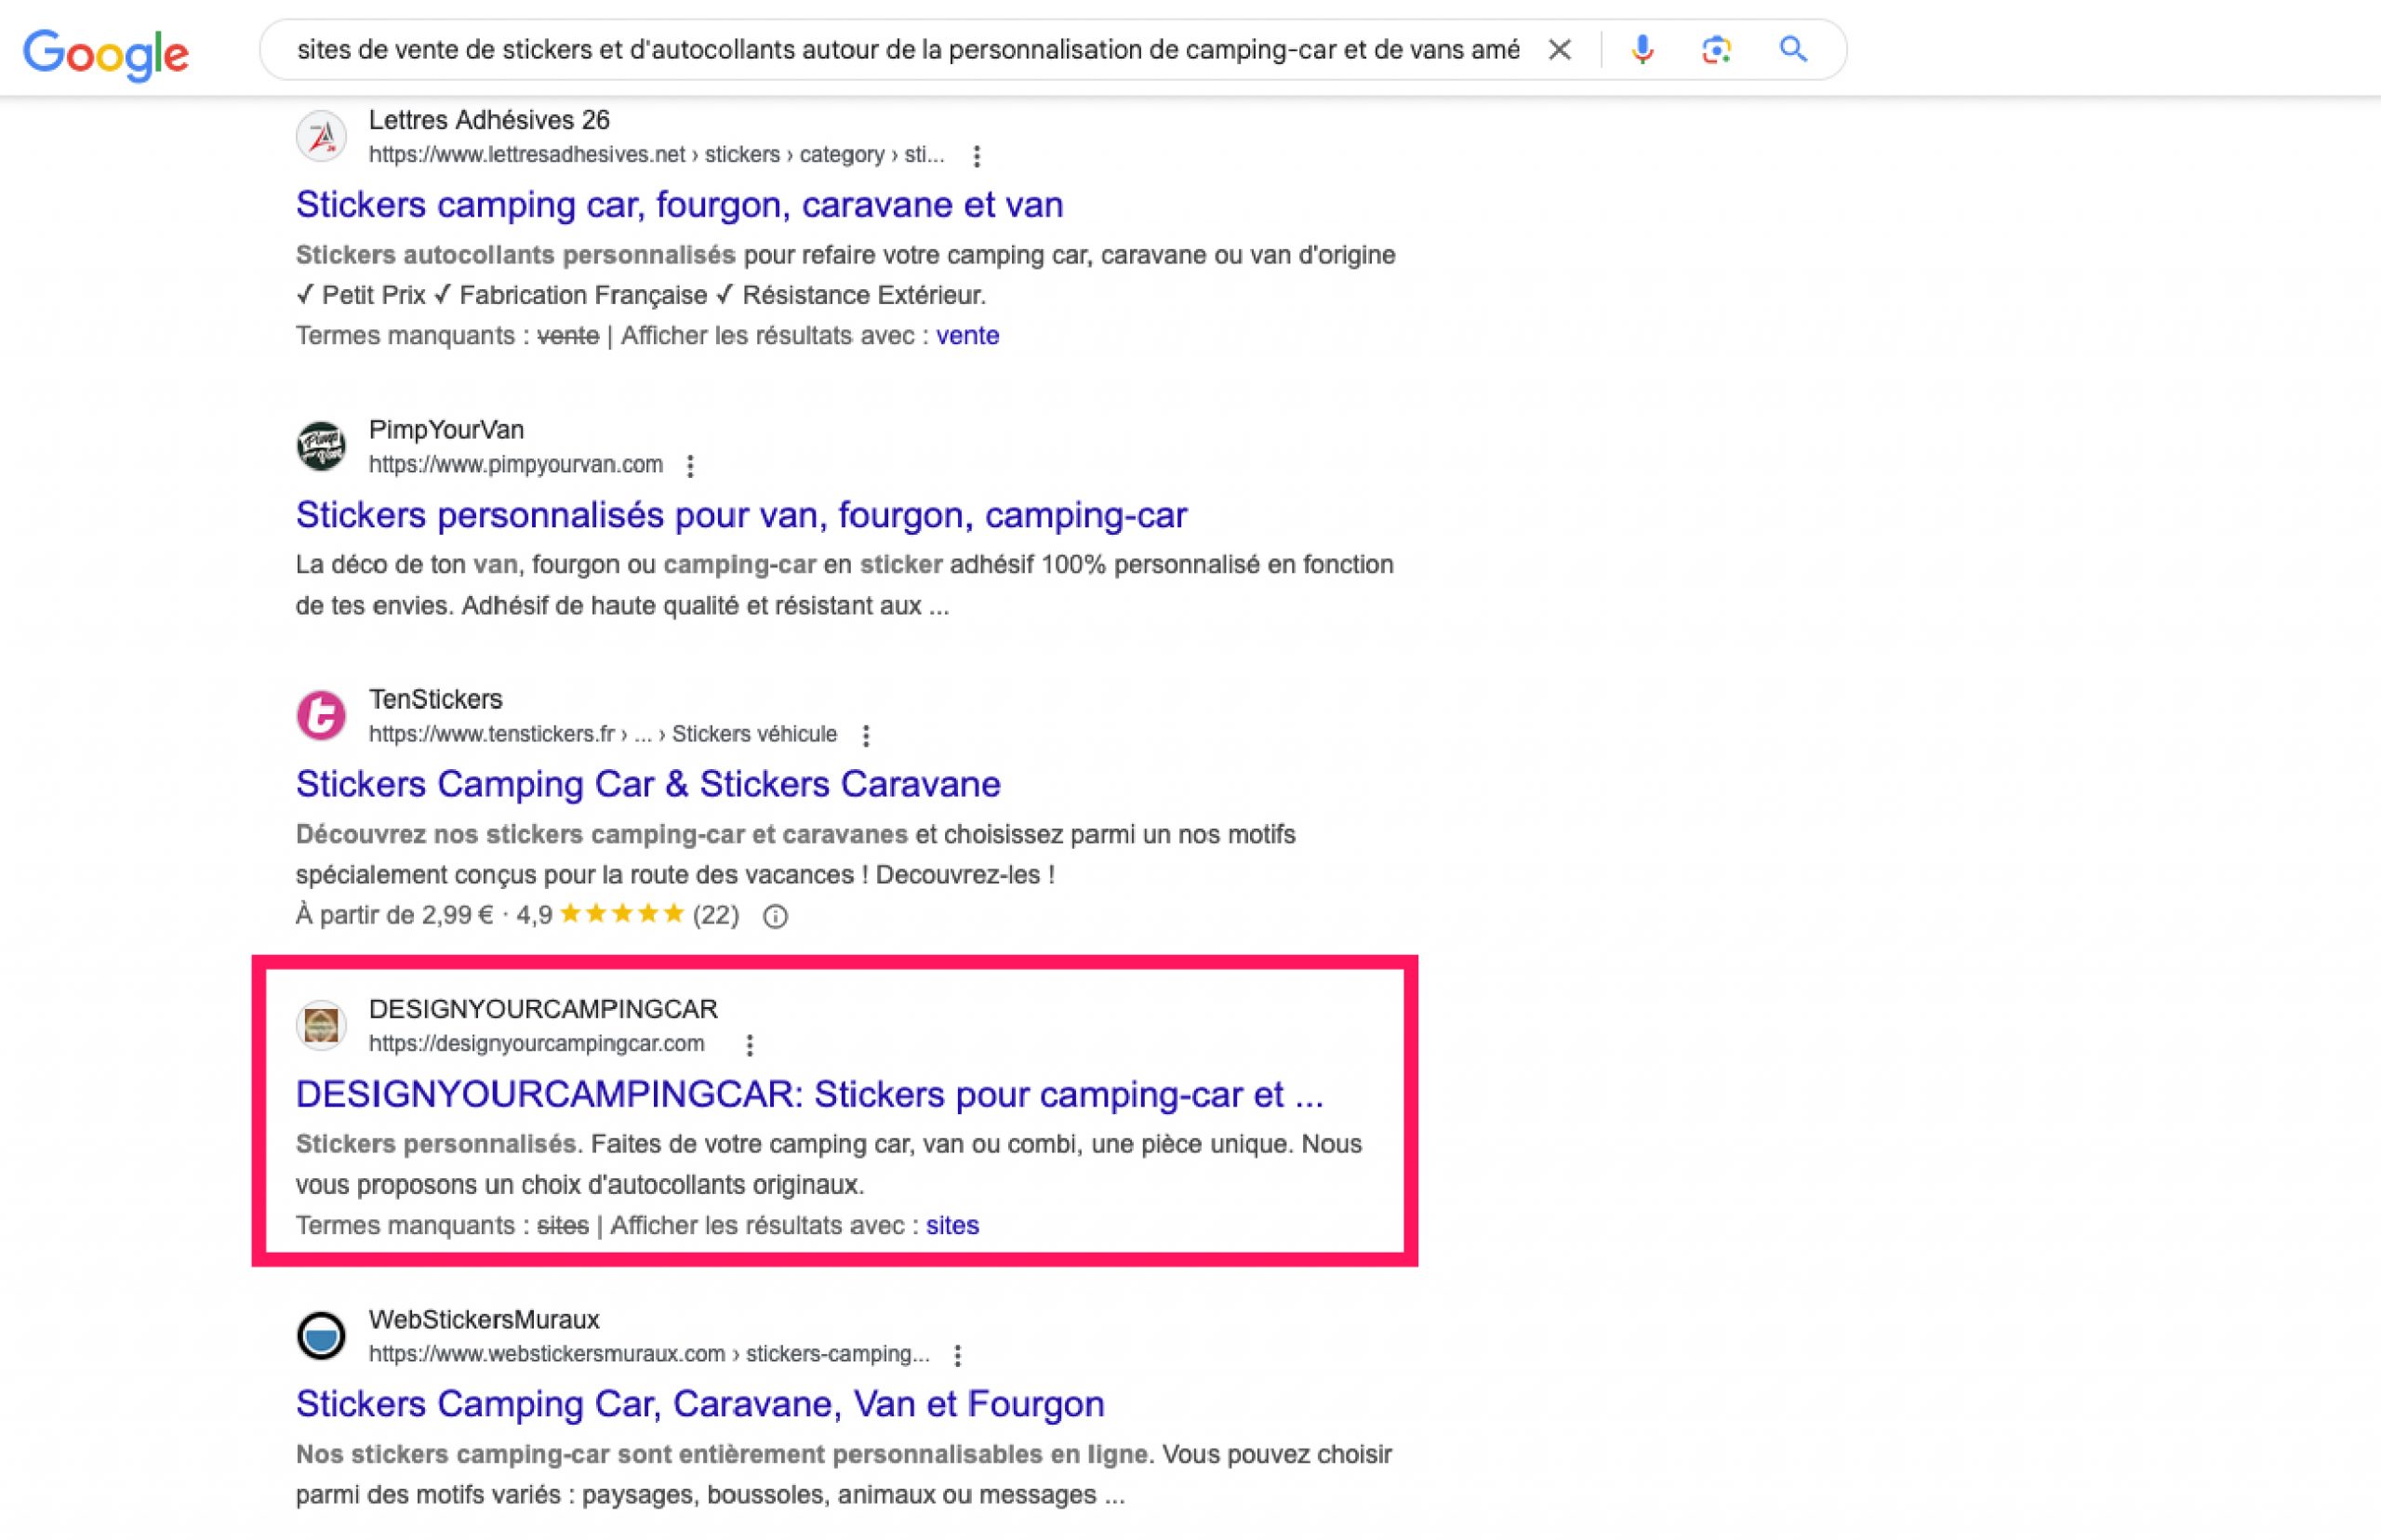The image size is (2381, 1540).
Task: Open "Stickers camping car, fourgon, caravane et van"
Action: tap(679, 205)
